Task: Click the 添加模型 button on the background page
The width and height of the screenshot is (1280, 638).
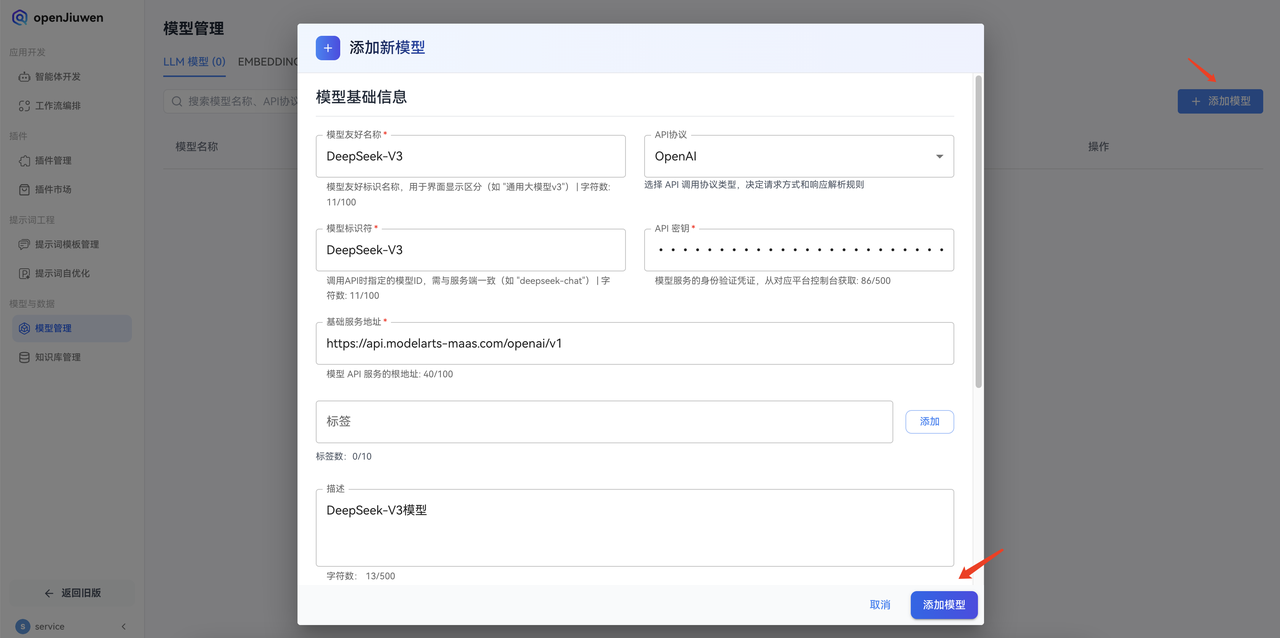Action: (x=1220, y=101)
